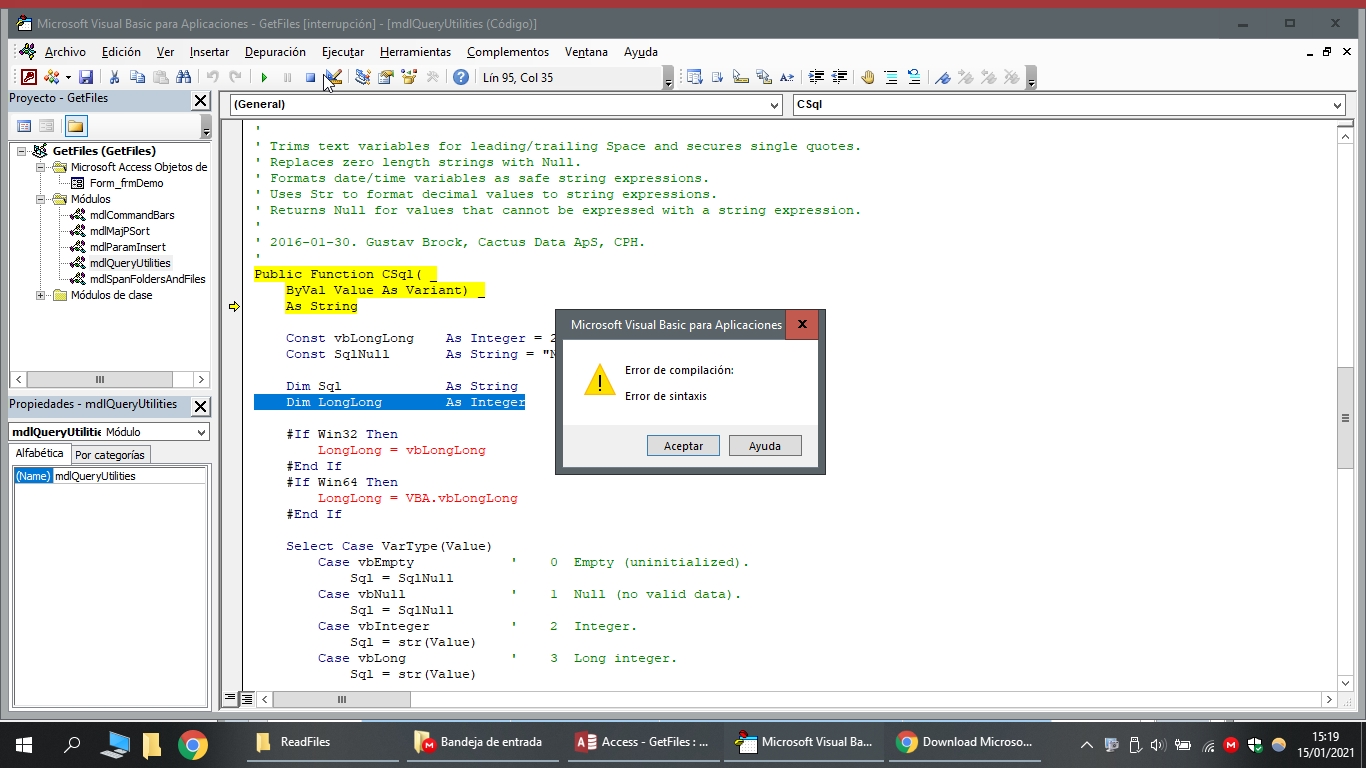The width and height of the screenshot is (1366, 768).
Task: Open the Insert Module dropdown arrow
Action: 68,77
